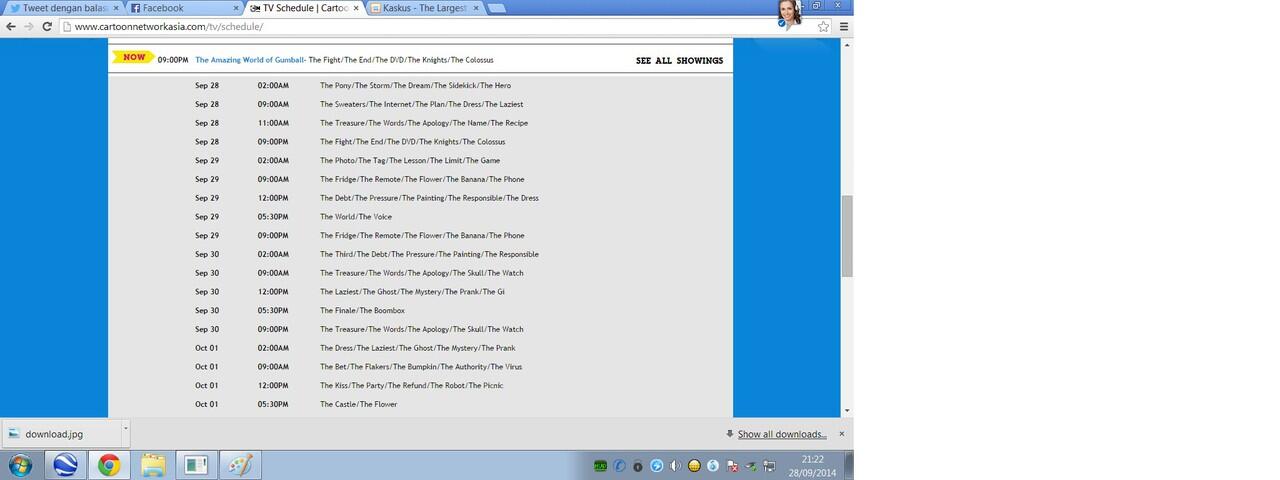
Task: Click Show all downloads link
Action: pos(782,434)
